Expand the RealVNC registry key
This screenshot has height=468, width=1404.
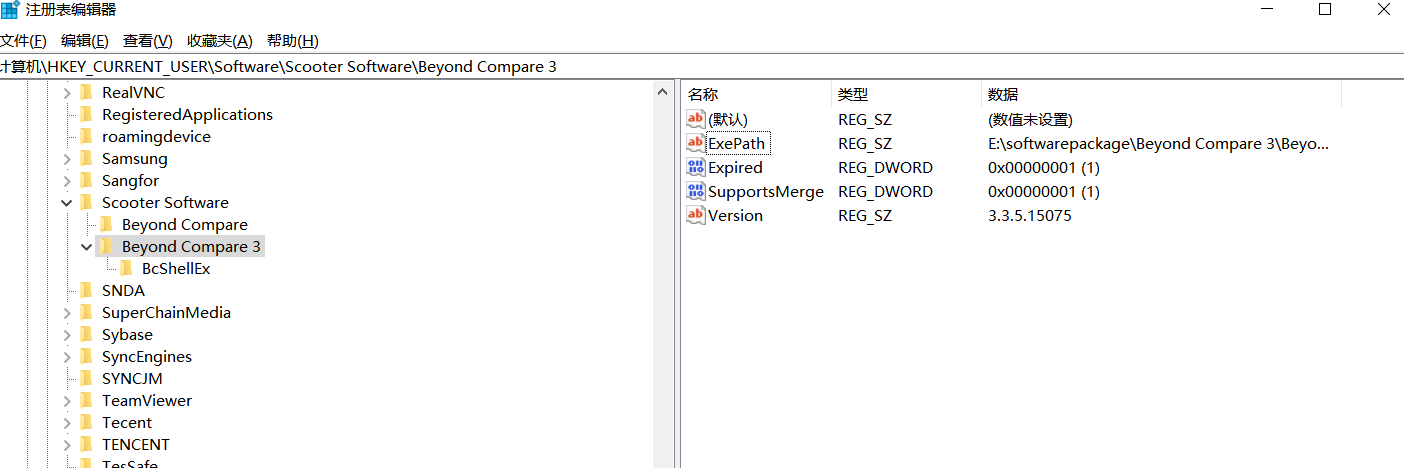click(x=67, y=93)
